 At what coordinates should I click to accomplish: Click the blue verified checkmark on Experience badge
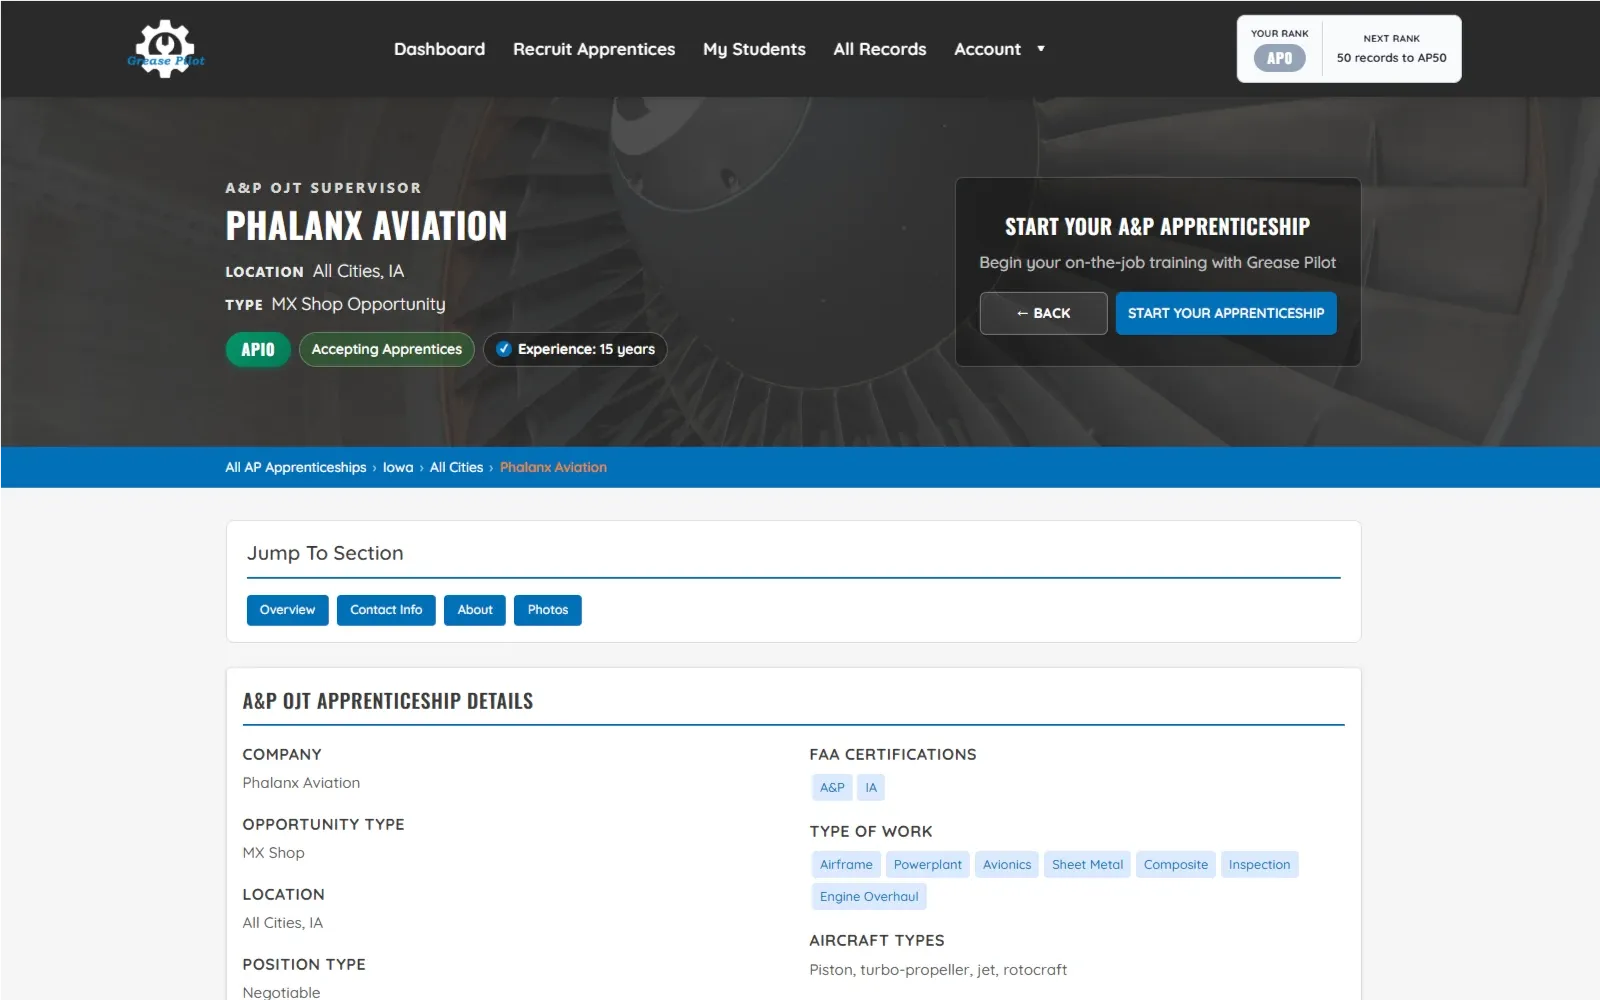(x=504, y=349)
